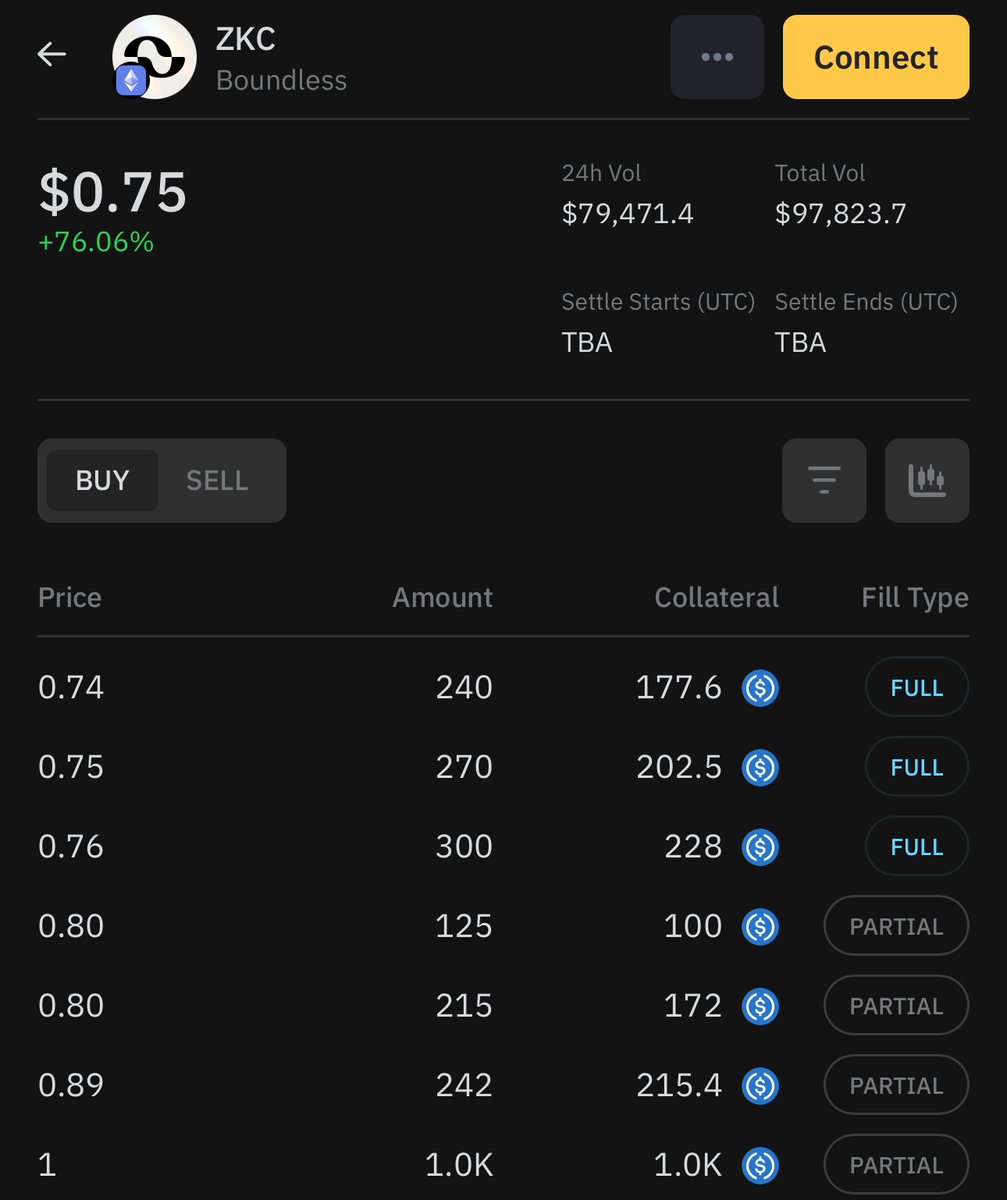The height and width of the screenshot is (1200, 1007).
Task: Choose the FULL fill order at 0.74
Action: coord(917,688)
